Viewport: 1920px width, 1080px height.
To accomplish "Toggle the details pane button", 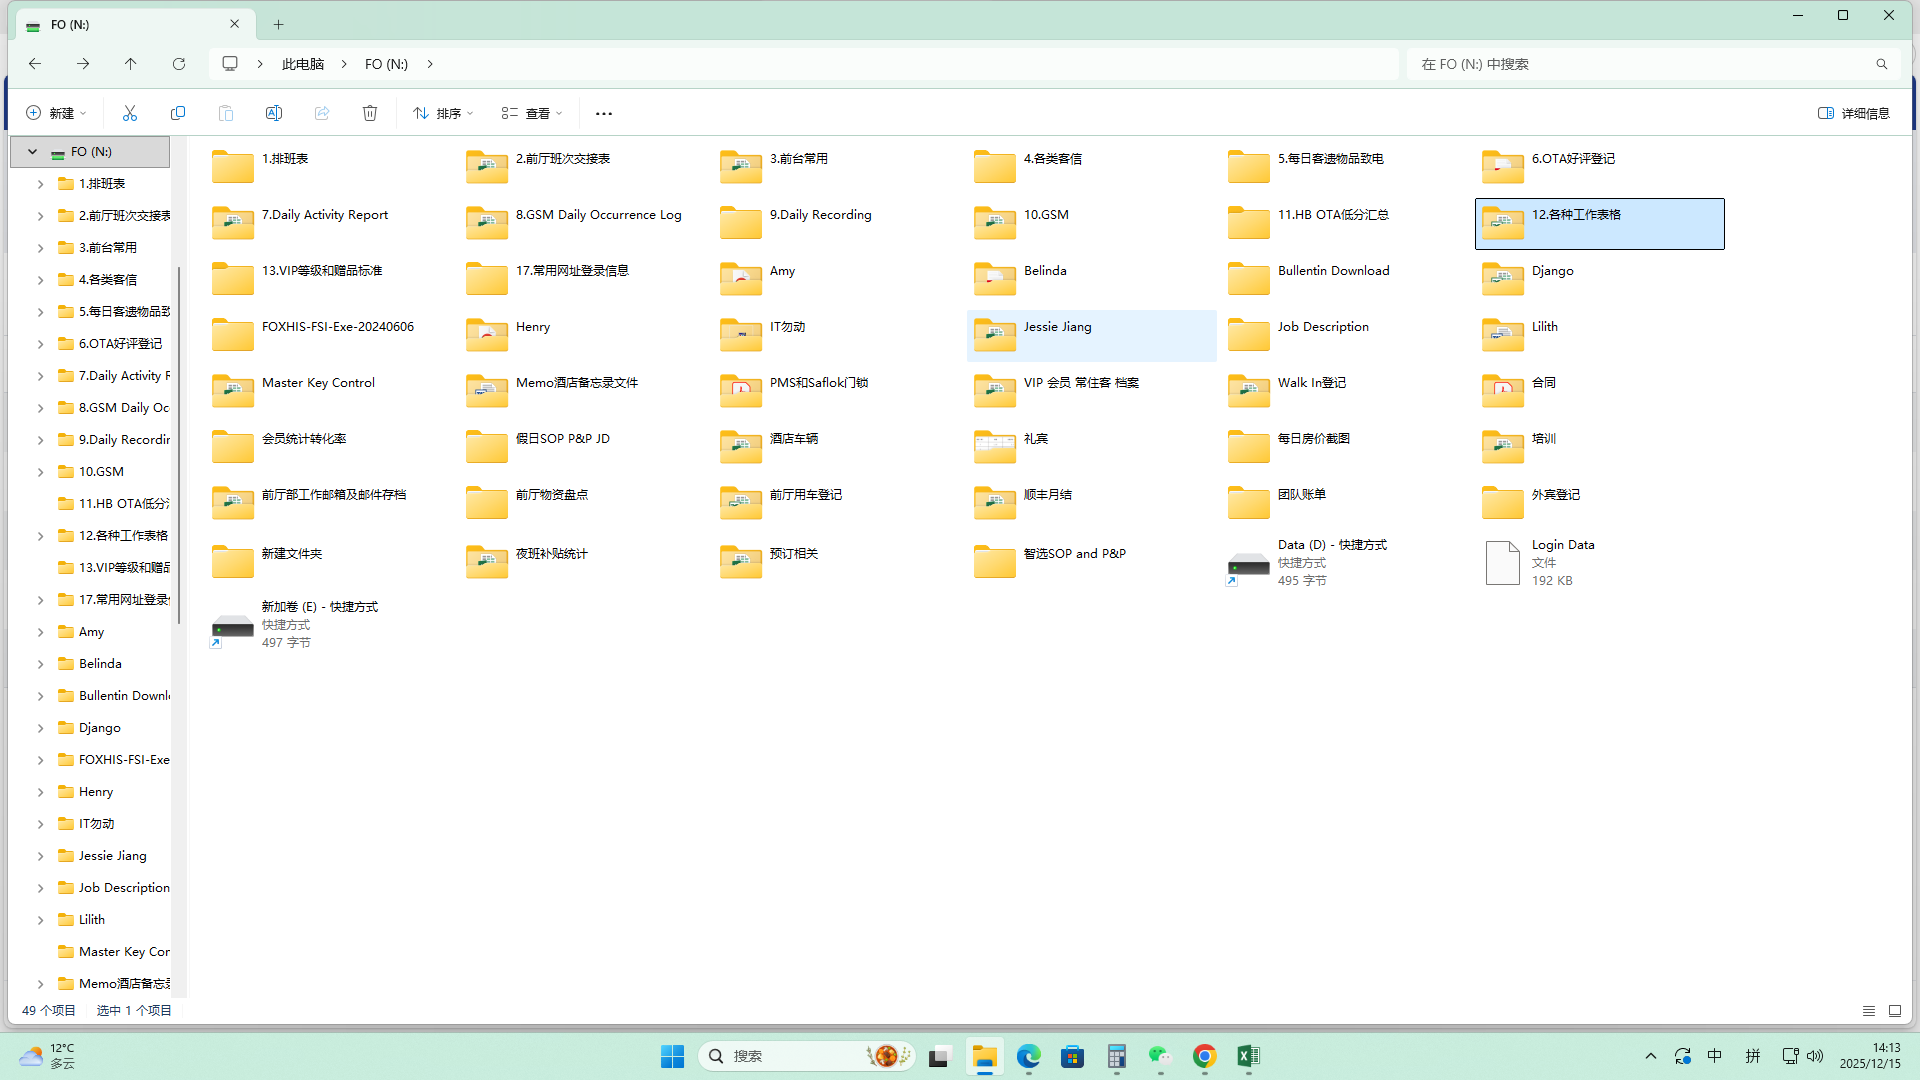I will coord(1854,113).
